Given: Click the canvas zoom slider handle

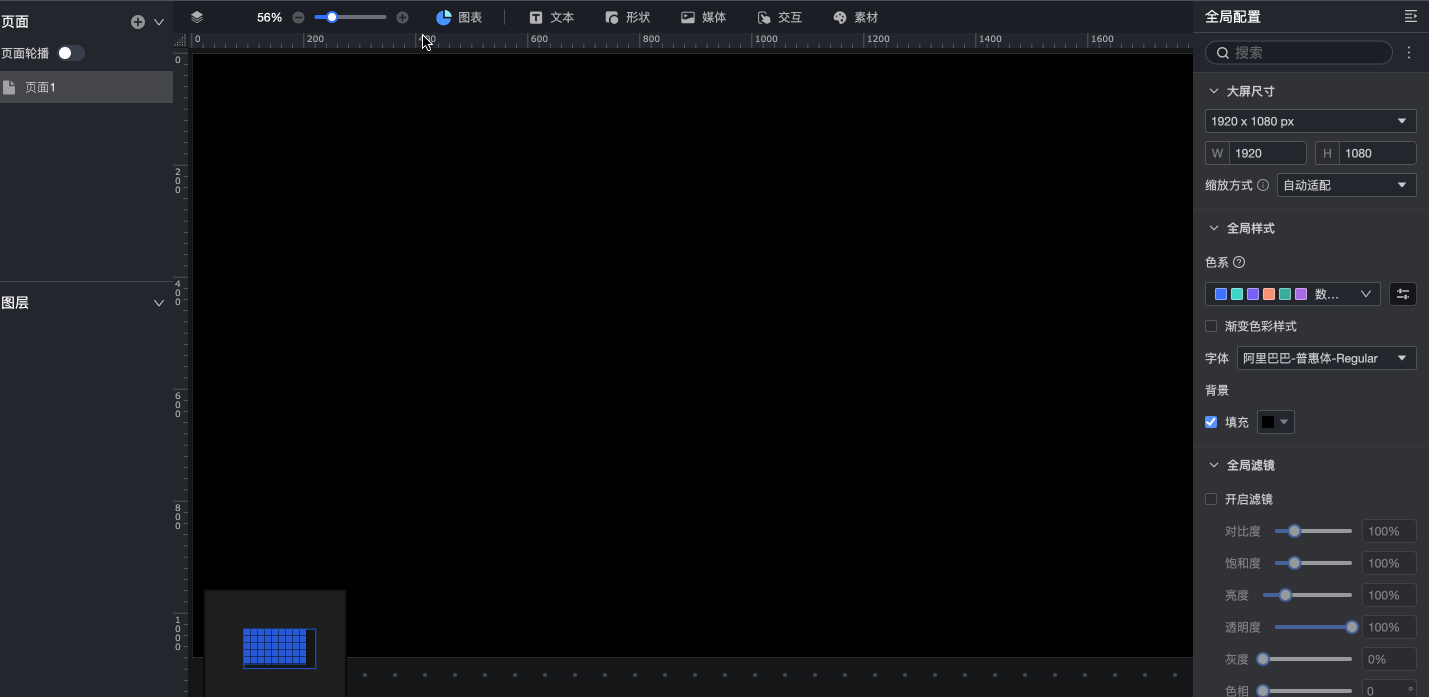Looking at the screenshot, I should 332,17.
